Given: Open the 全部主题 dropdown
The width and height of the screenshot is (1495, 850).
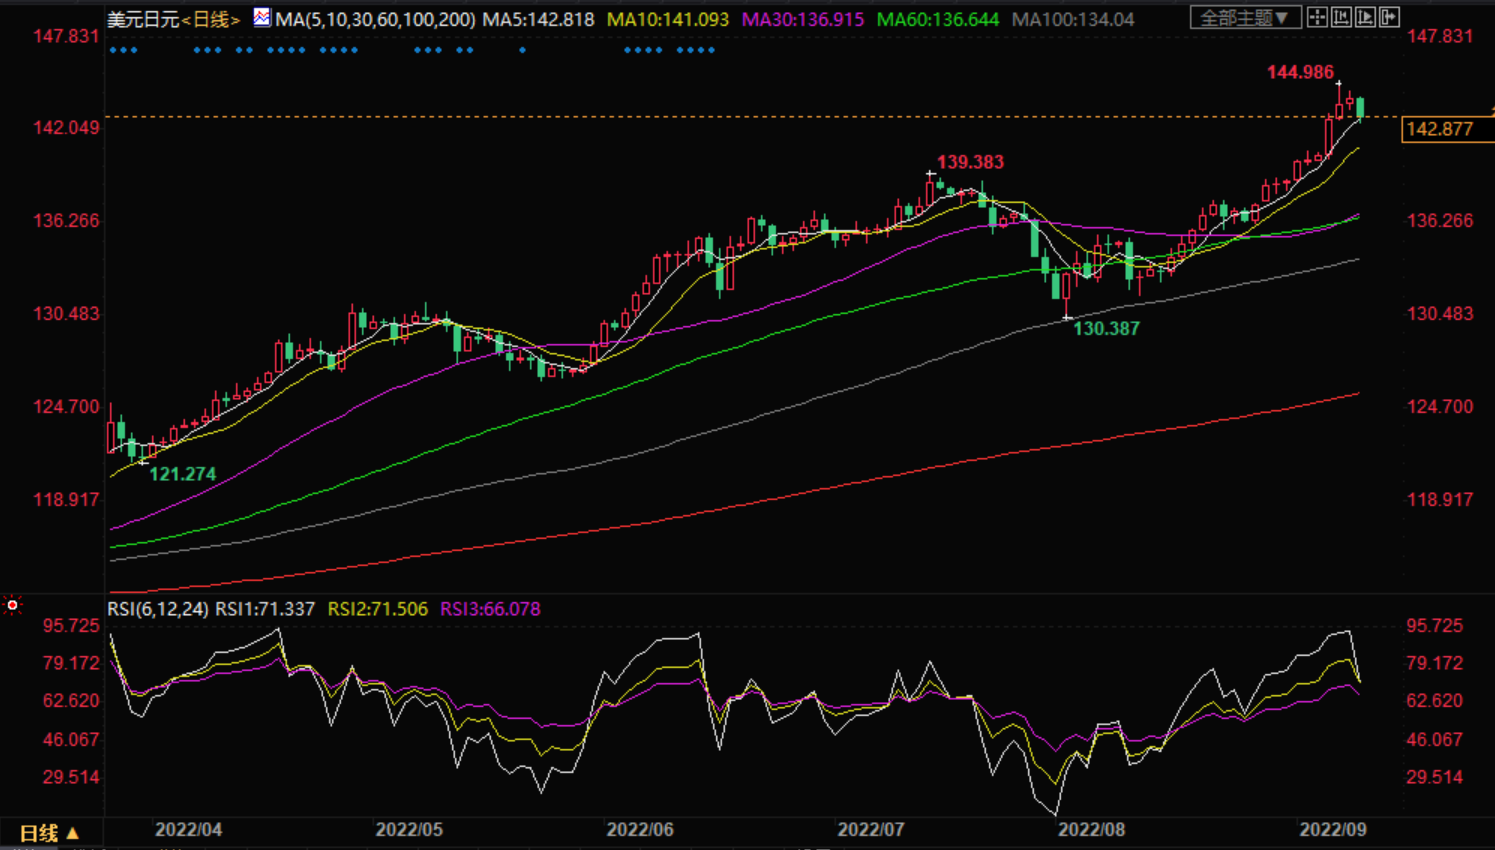Looking at the screenshot, I should coord(1246,17).
